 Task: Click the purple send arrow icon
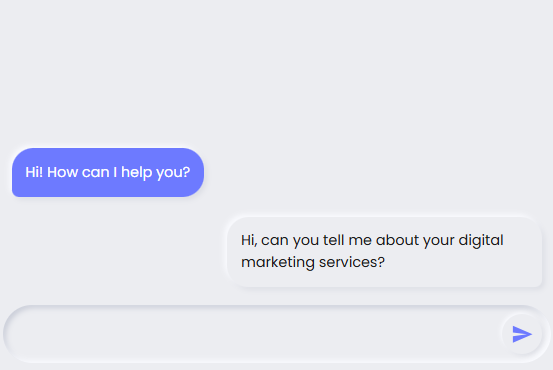[522, 334]
